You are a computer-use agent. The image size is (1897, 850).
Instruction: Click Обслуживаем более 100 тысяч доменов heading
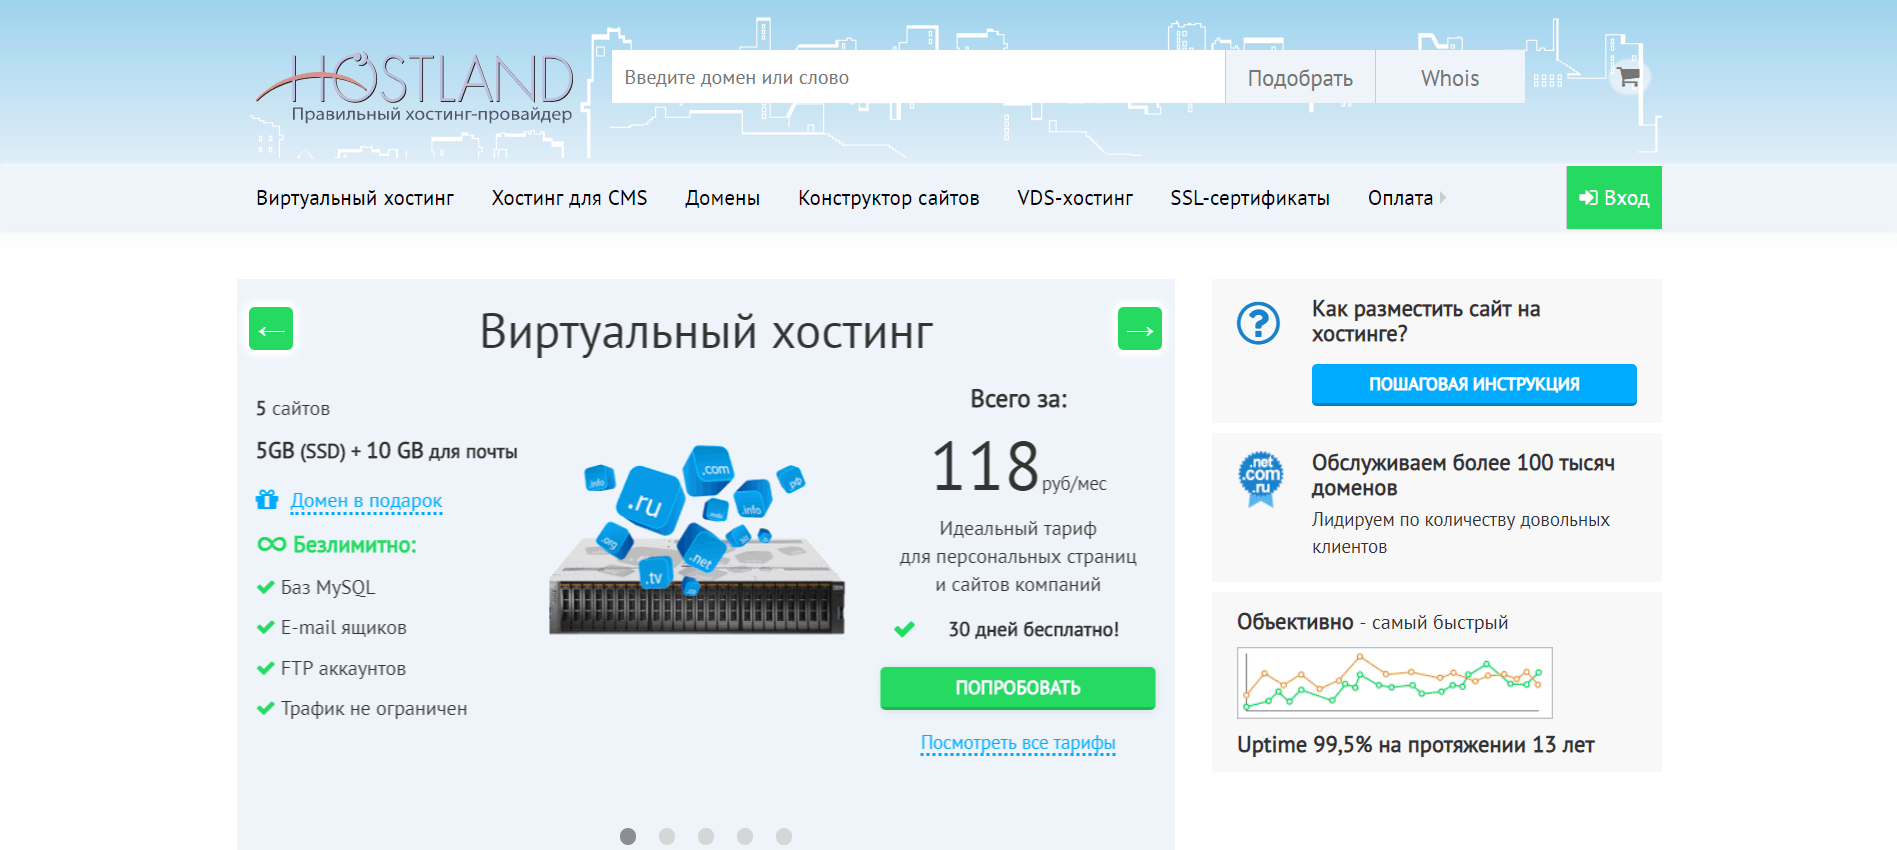pyautogui.click(x=1463, y=475)
